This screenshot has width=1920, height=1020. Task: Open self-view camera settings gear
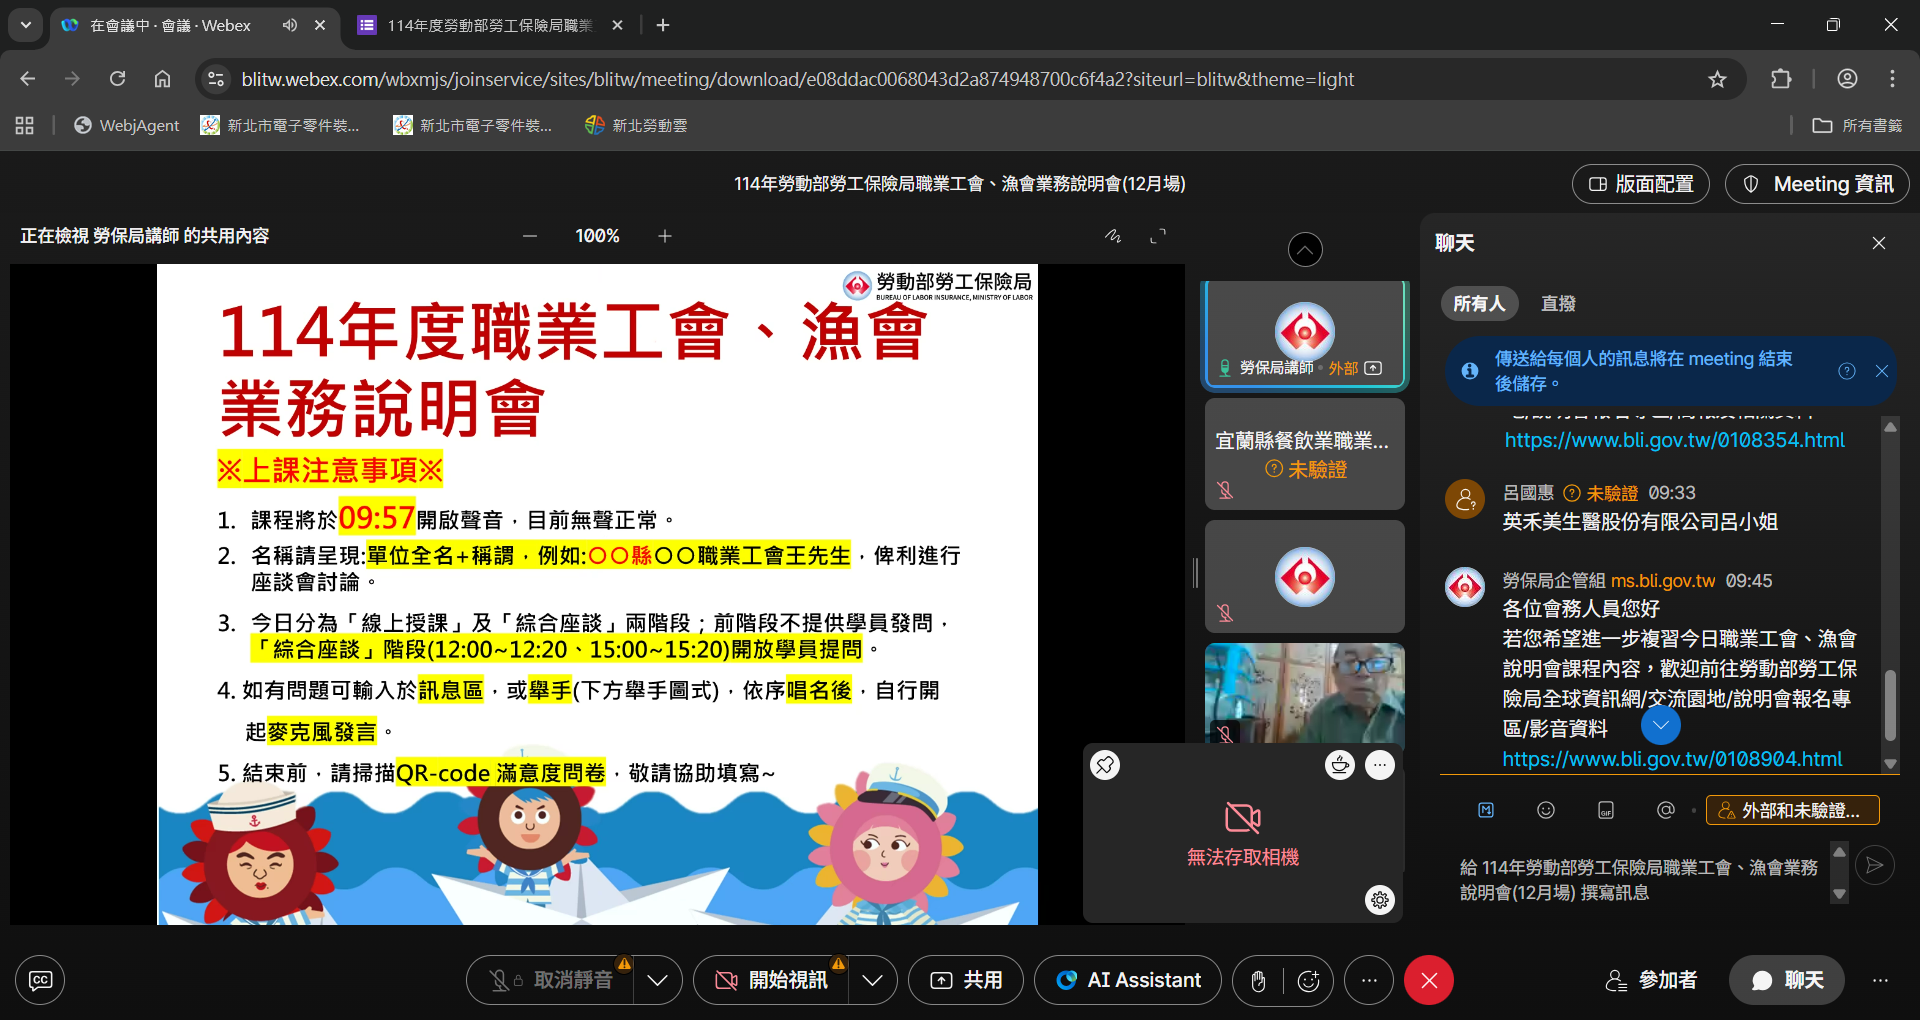(x=1380, y=900)
